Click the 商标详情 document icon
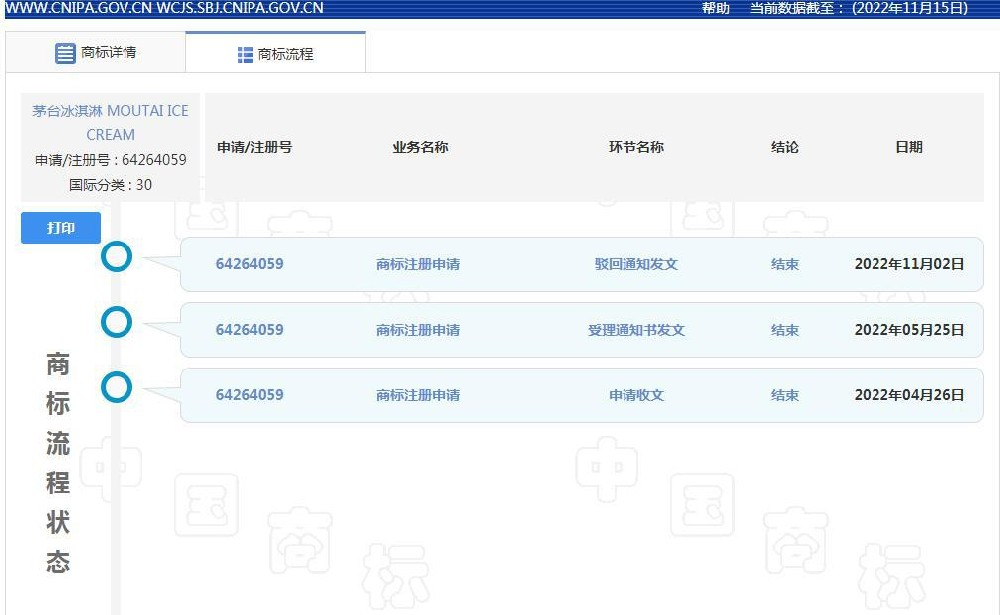 (65, 53)
